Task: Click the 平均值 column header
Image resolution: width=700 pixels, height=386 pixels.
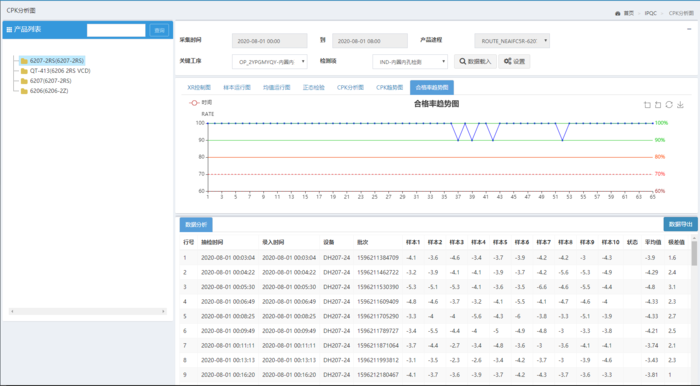Action: [x=653, y=242]
